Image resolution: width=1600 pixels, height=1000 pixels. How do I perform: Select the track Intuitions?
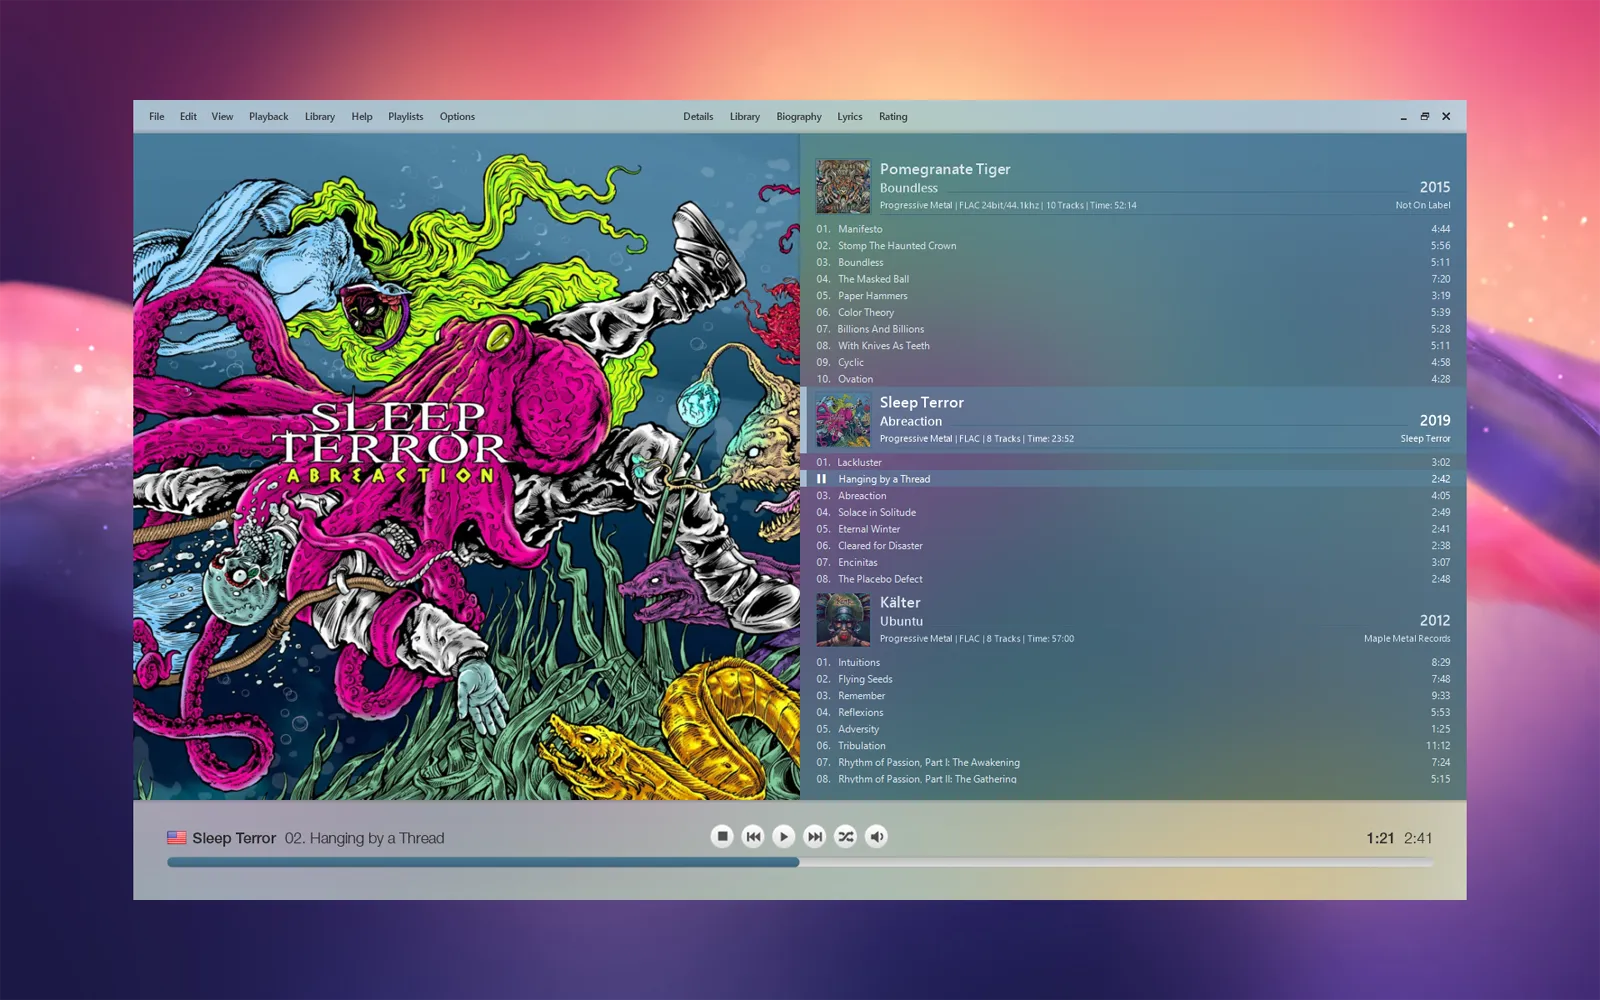click(1133, 662)
